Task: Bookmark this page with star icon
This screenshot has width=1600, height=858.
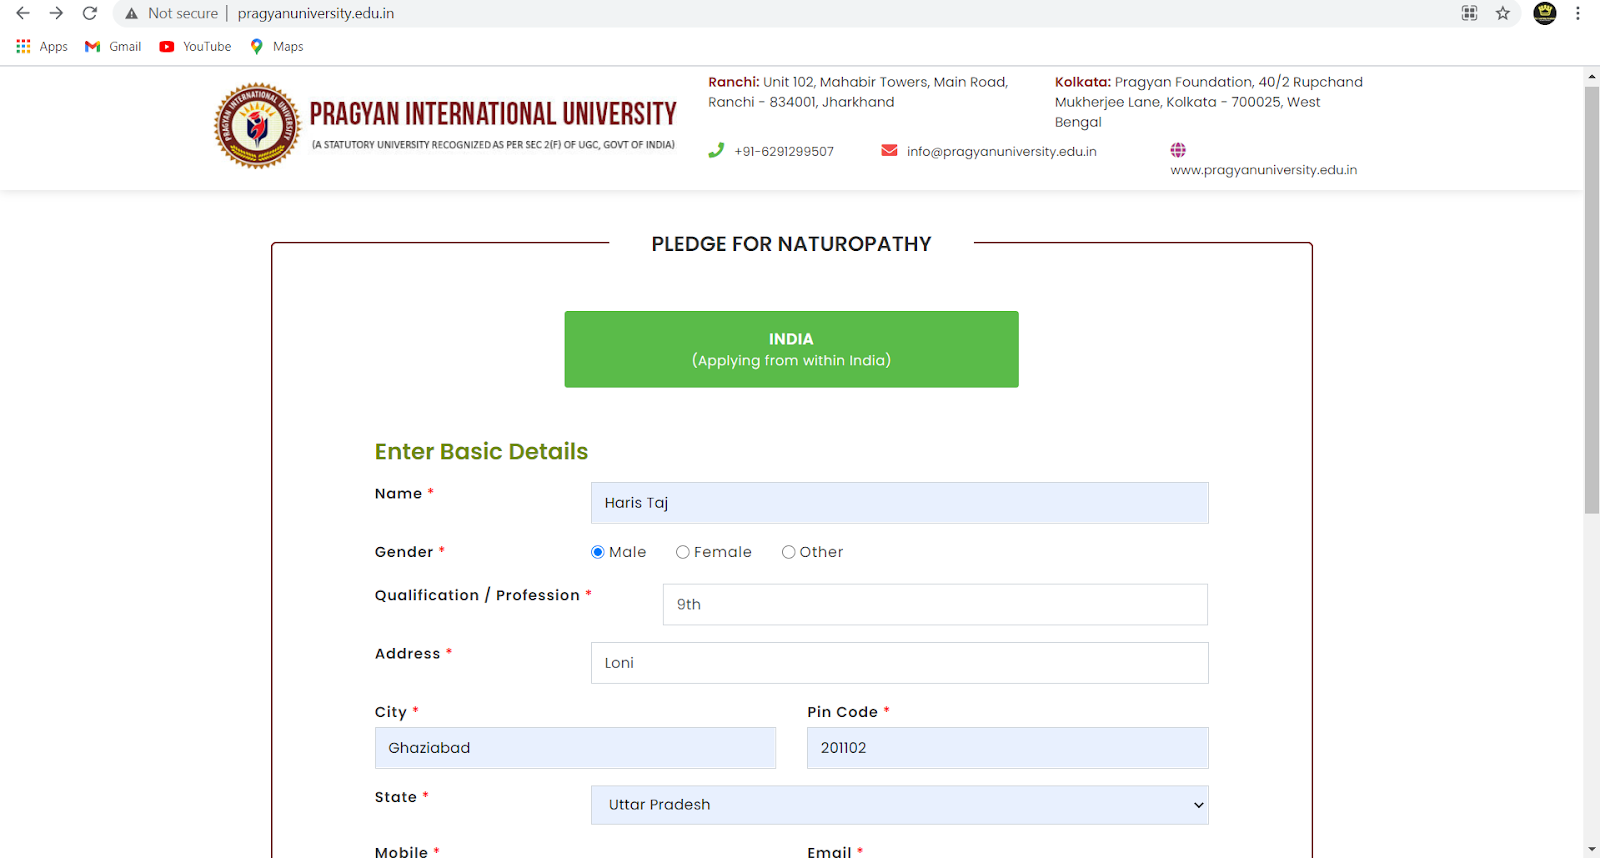Action: (x=1503, y=13)
